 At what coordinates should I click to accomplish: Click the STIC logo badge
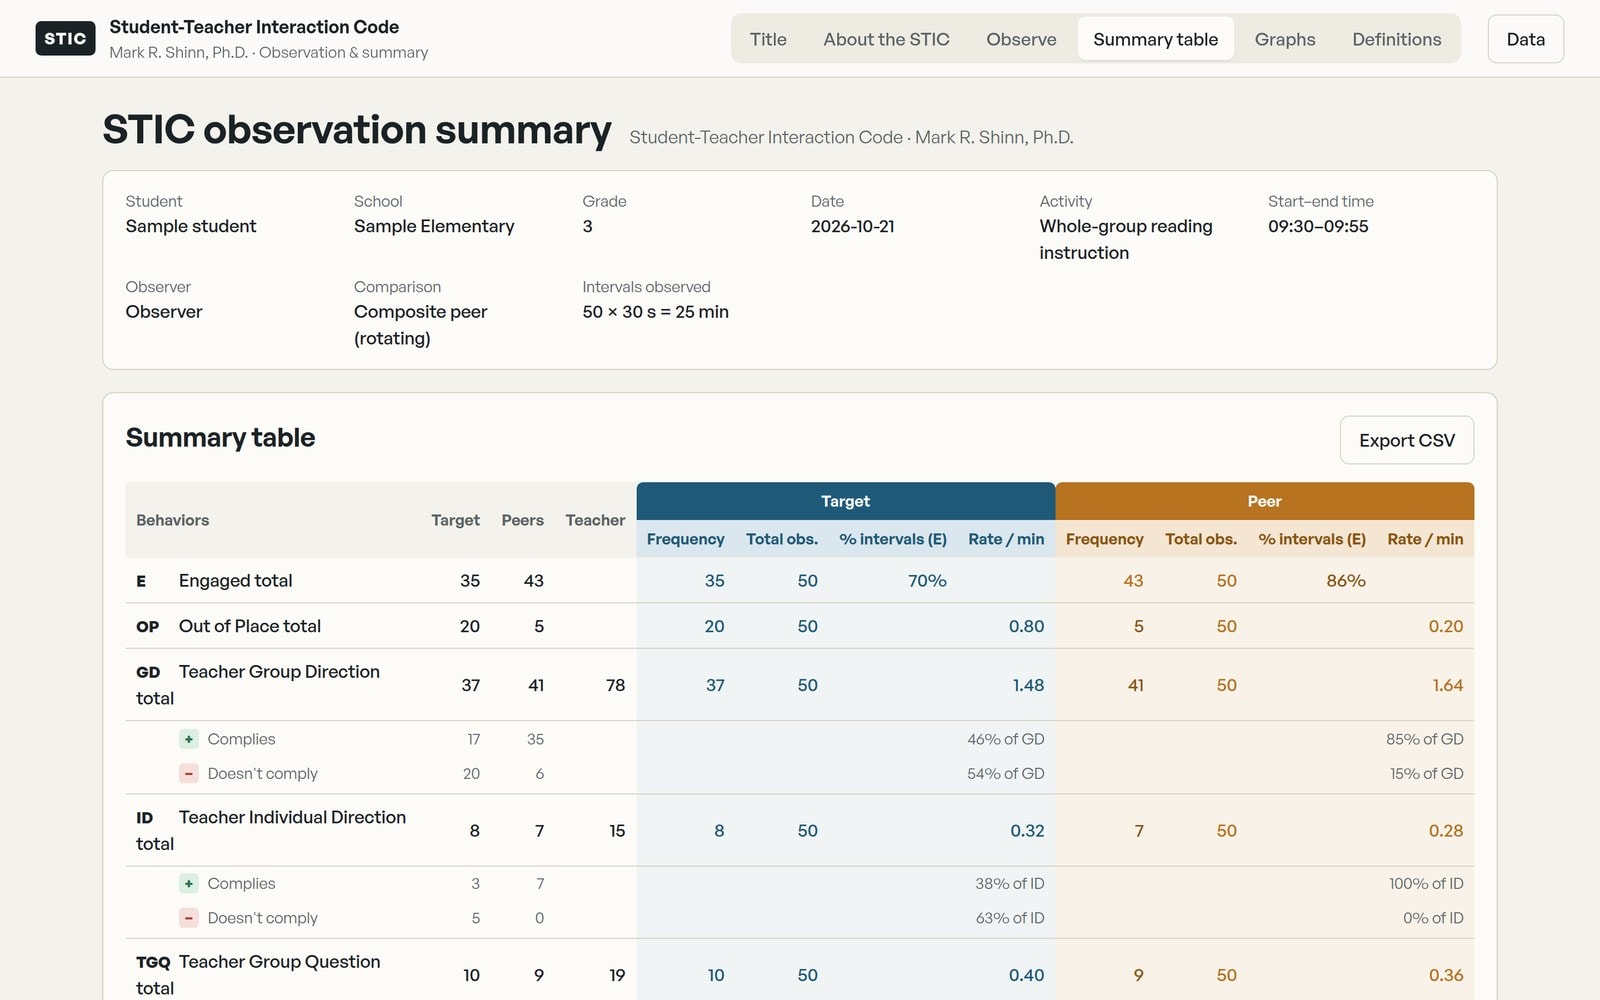click(x=65, y=38)
